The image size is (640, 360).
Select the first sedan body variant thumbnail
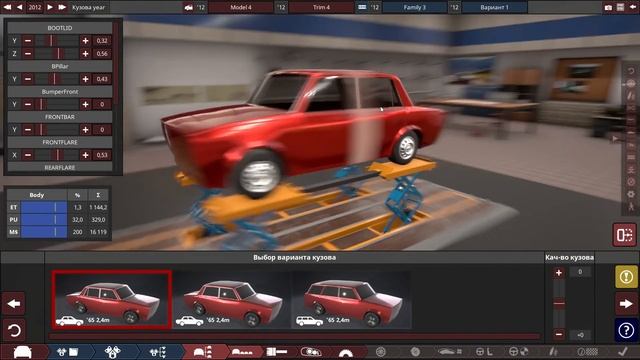point(111,299)
